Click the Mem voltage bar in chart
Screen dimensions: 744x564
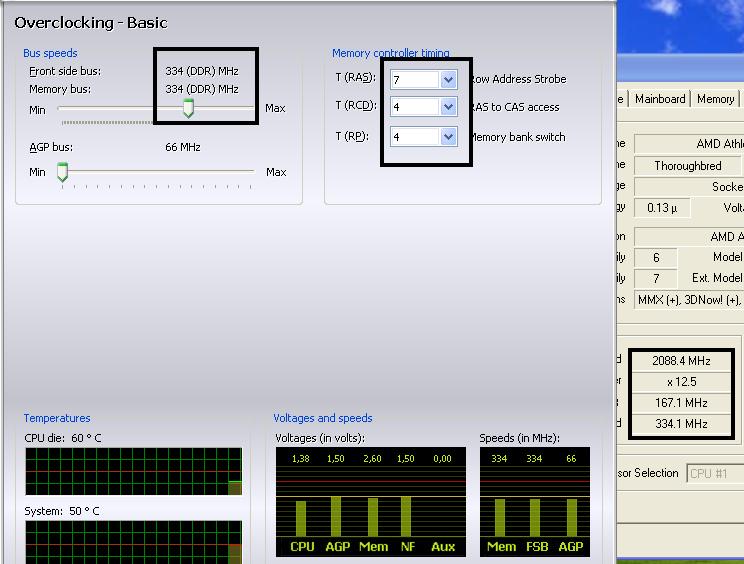pos(371,517)
